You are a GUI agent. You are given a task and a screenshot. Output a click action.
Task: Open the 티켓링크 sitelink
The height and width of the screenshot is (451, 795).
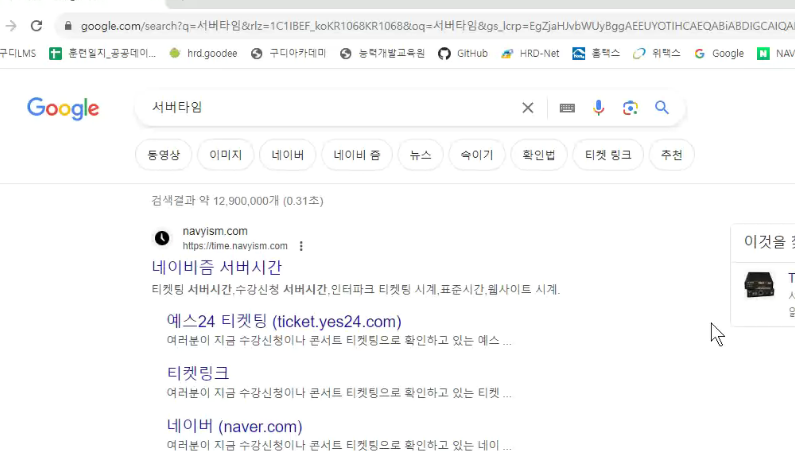pos(198,373)
